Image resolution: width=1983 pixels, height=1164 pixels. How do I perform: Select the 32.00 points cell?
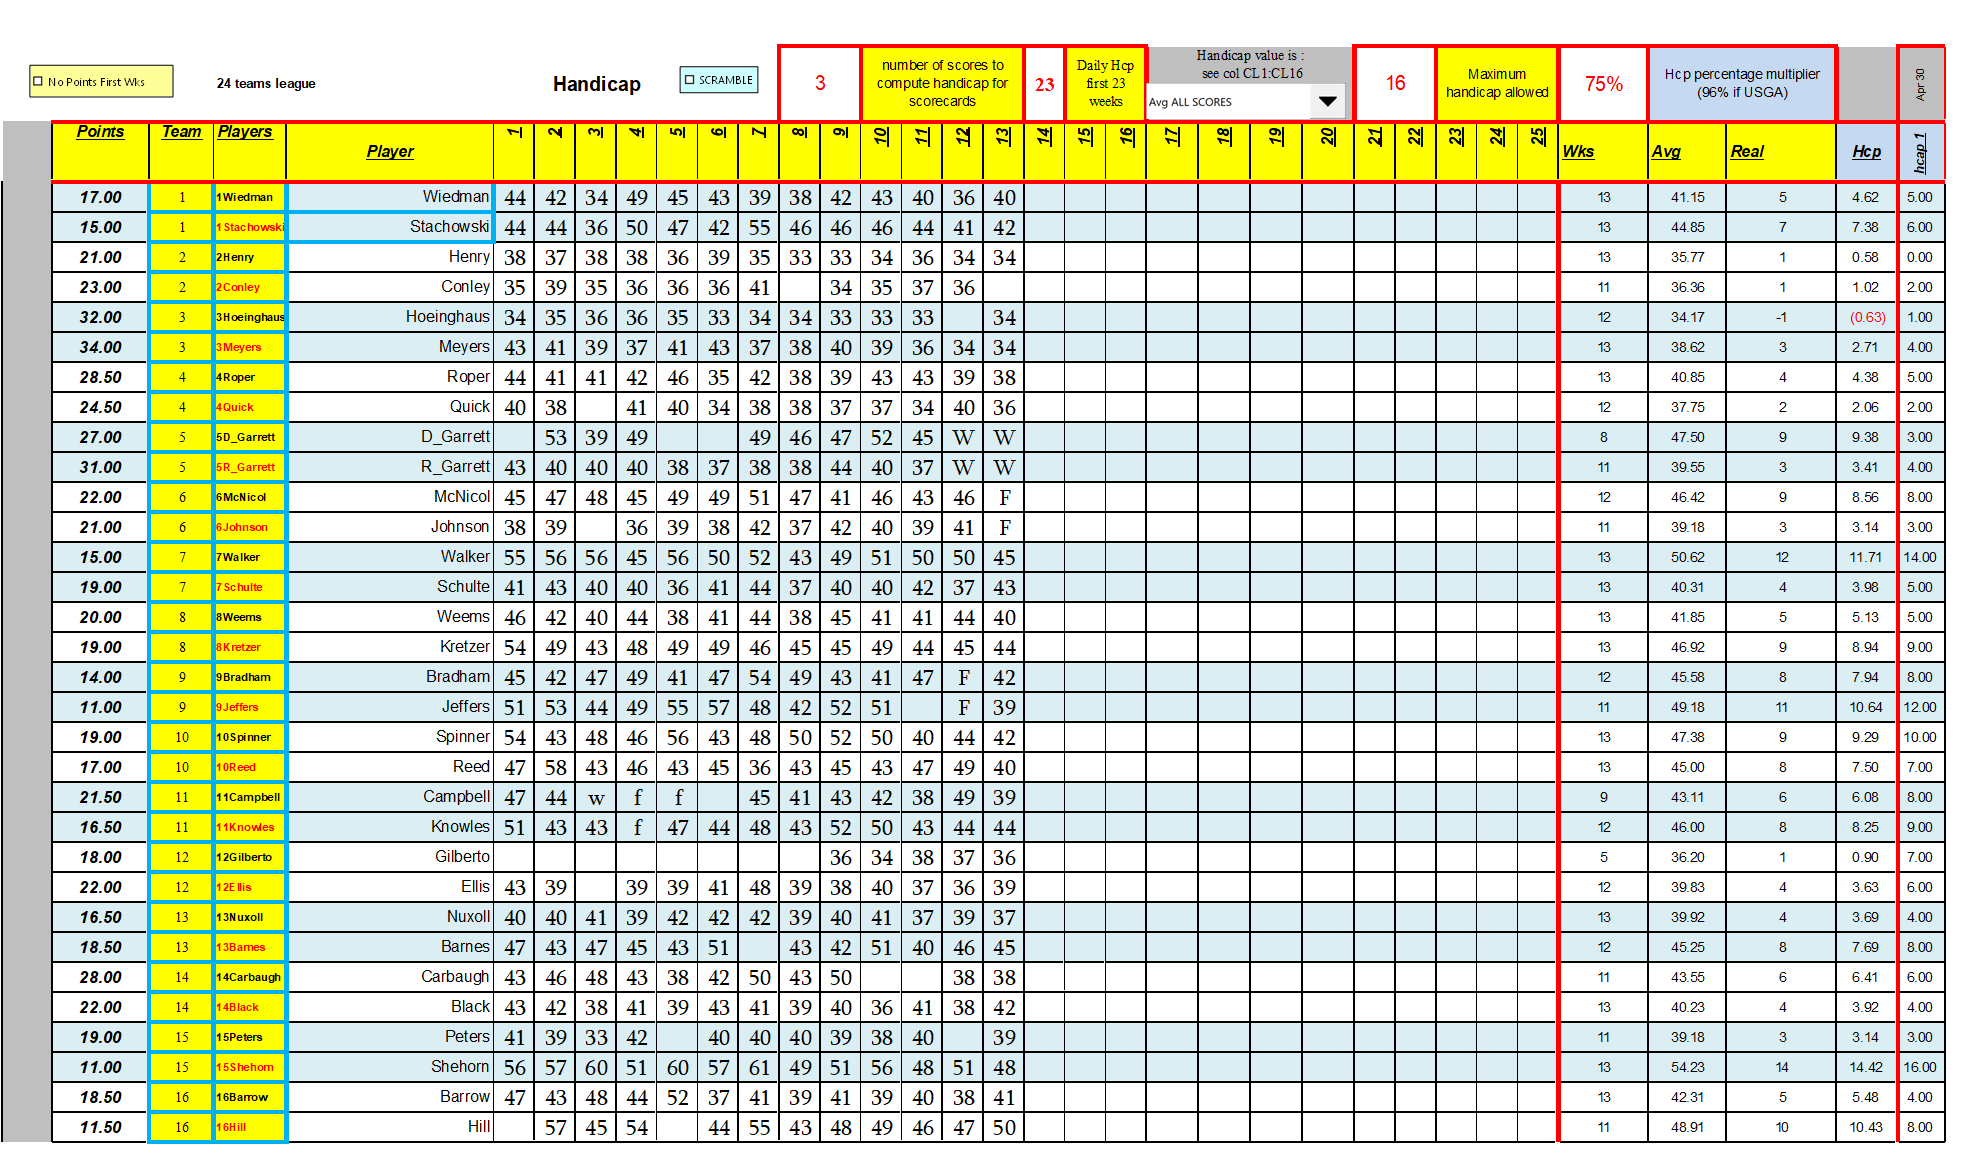[100, 317]
